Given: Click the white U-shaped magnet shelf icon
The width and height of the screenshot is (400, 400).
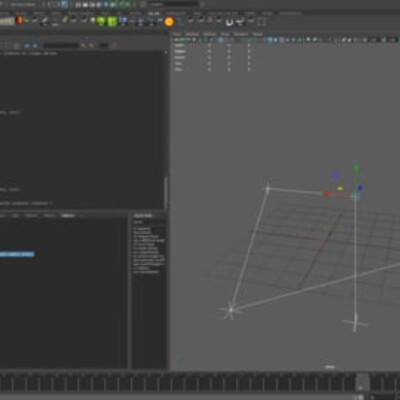Looking at the screenshot, I should point(229,22).
